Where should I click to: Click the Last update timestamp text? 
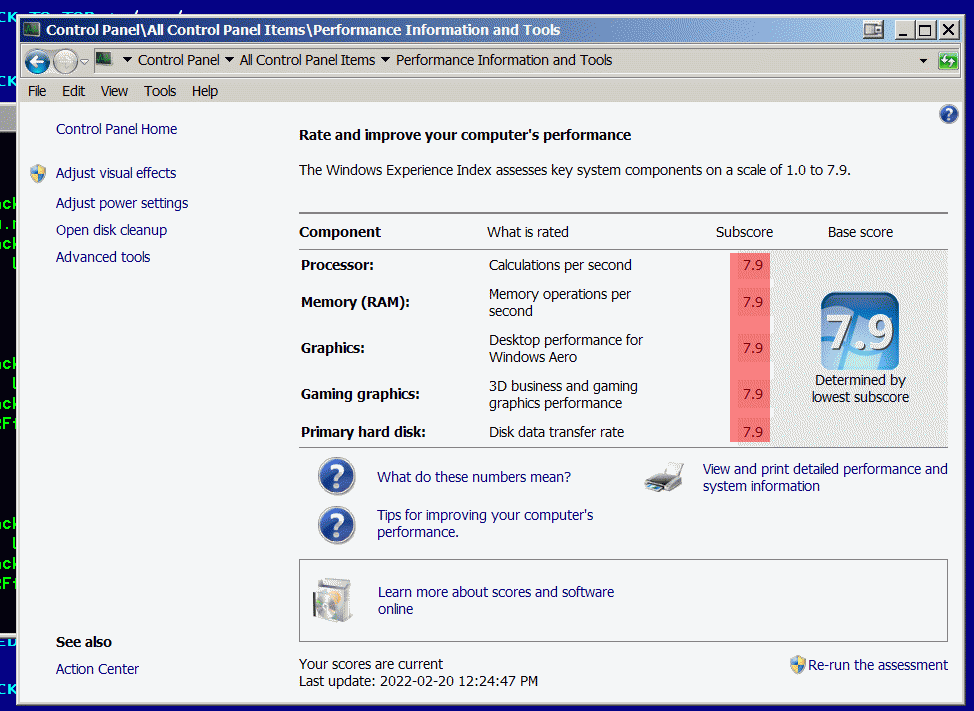[x=418, y=681]
